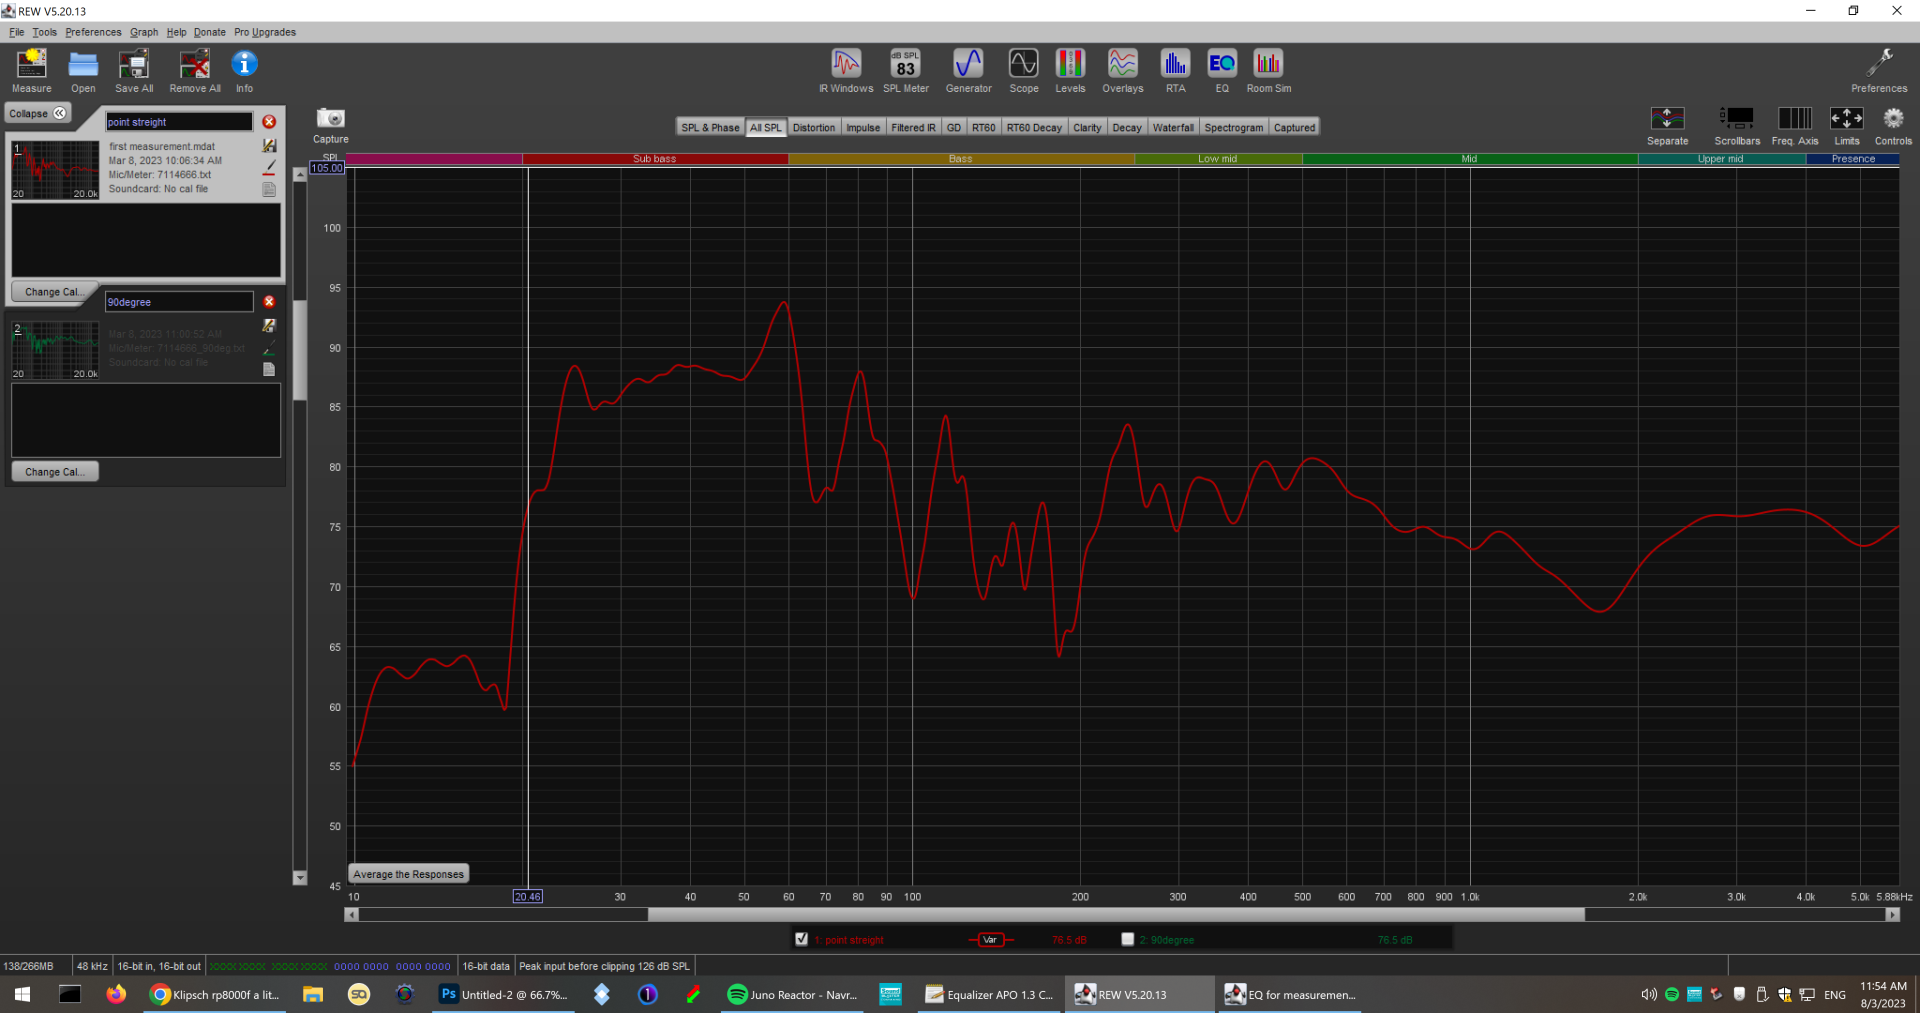This screenshot has height=1013, width=1920.
Task: Enable the 90degree trace checkbox
Action: (1127, 939)
